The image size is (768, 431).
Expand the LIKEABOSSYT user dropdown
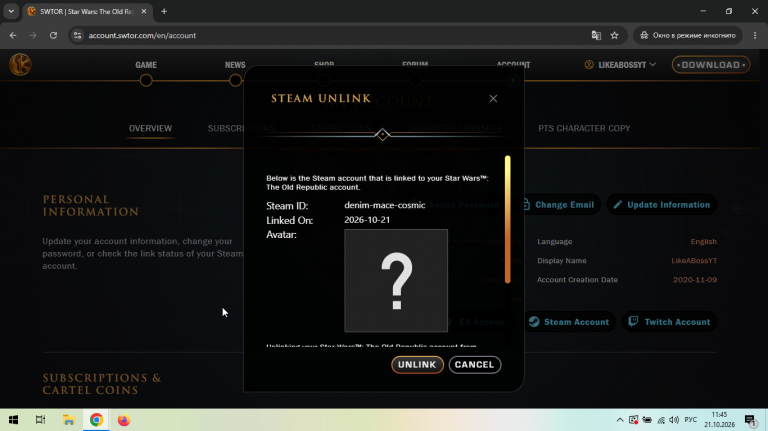[620, 65]
